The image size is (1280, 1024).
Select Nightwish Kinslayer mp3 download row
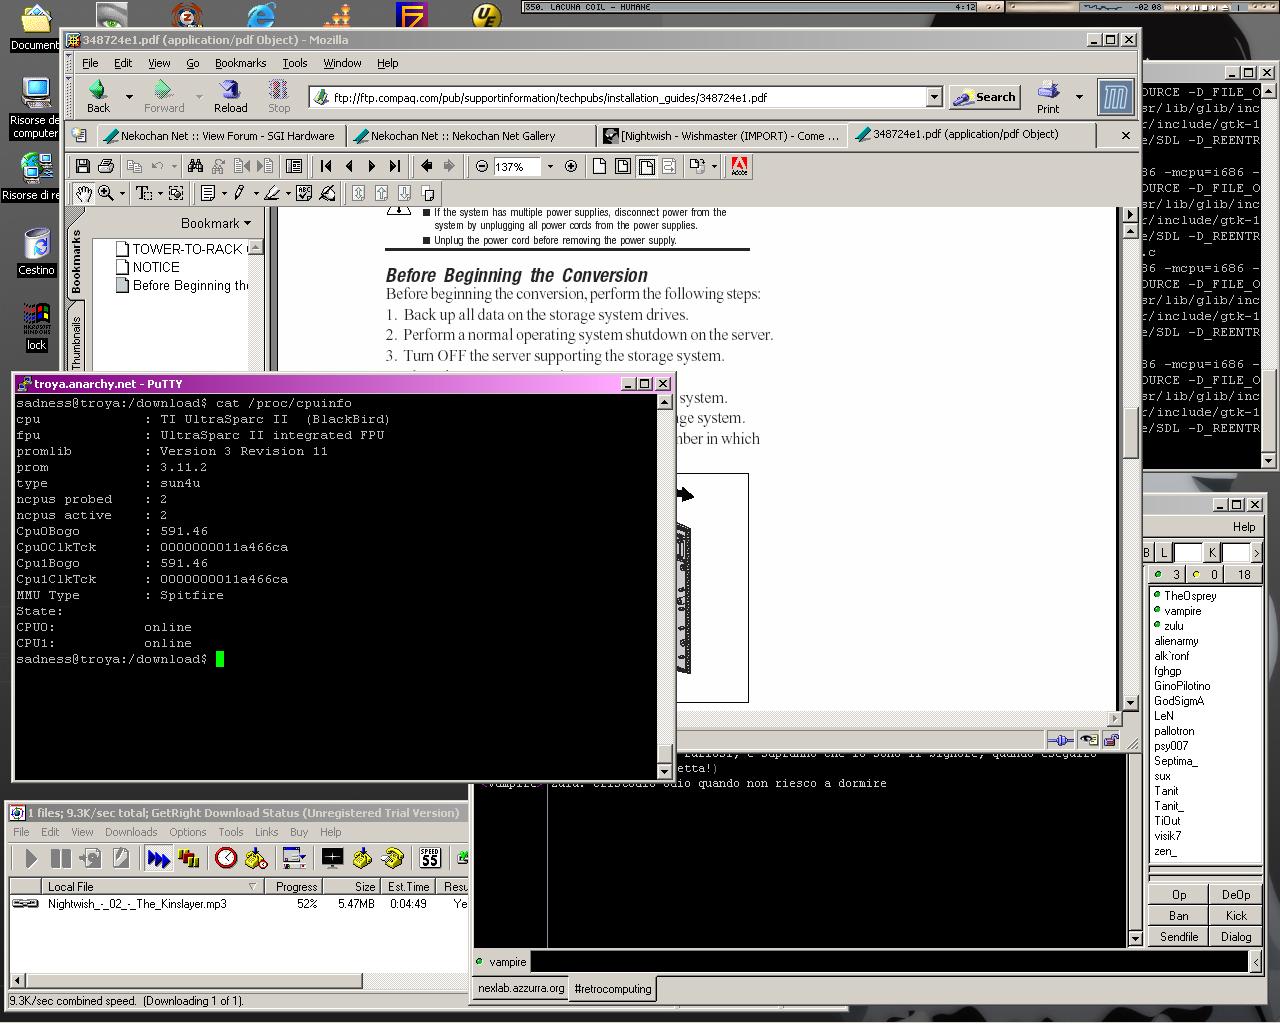point(239,903)
